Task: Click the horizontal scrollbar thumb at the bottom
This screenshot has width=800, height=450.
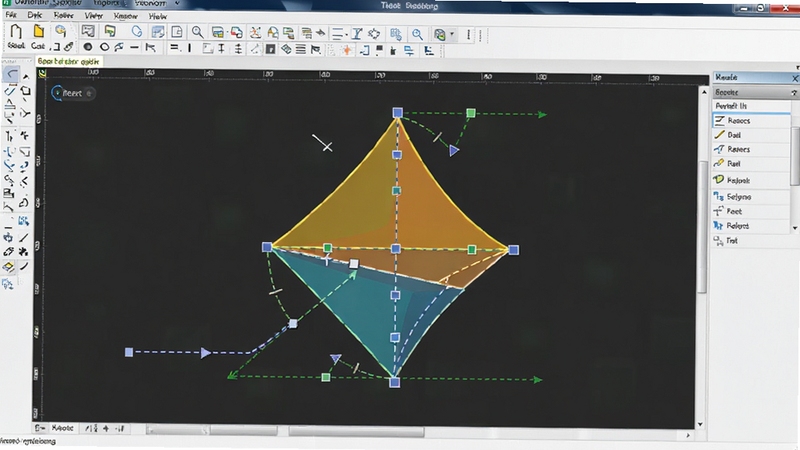Action: pyautogui.click(x=356, y=432)
